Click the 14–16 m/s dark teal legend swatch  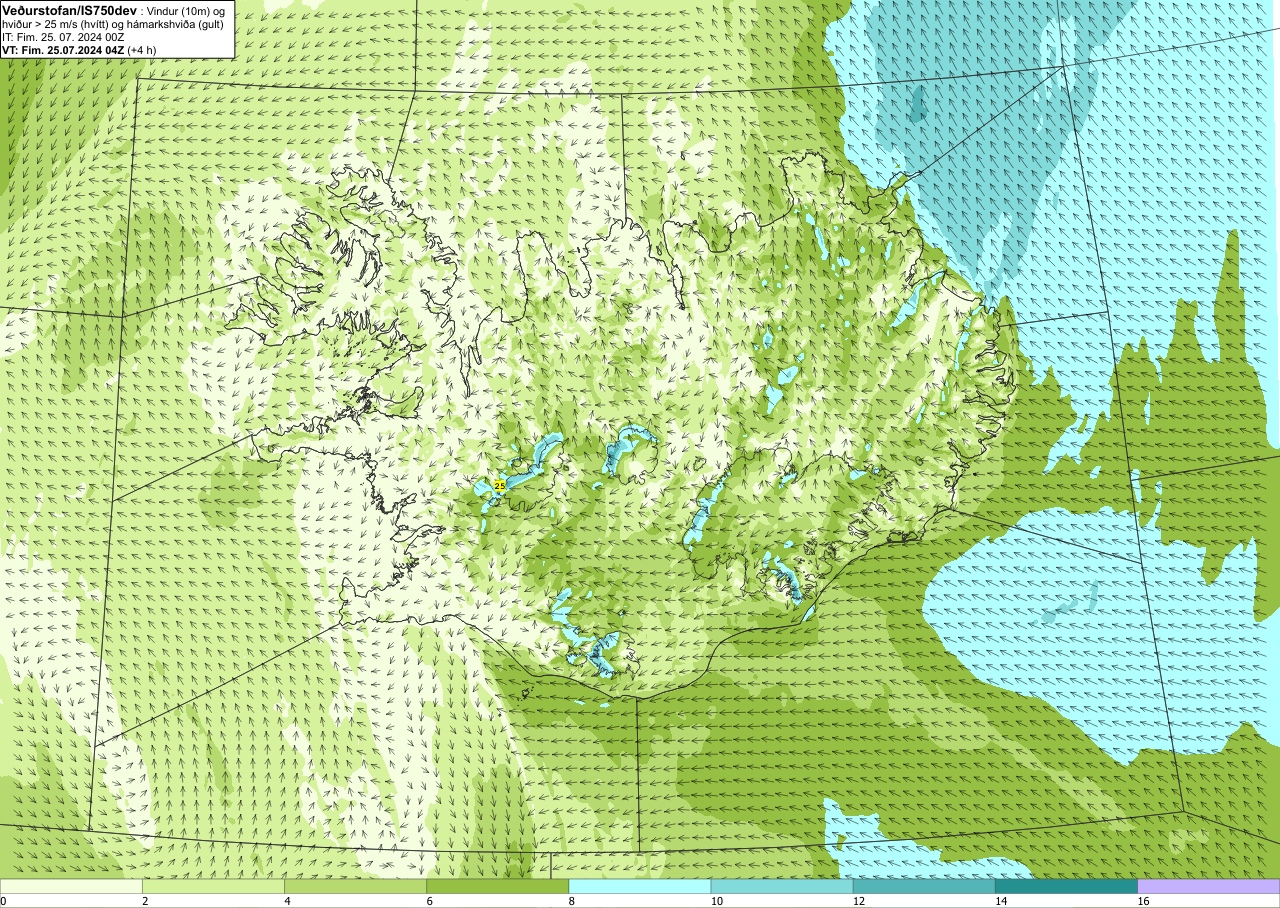pos(1066,886)
